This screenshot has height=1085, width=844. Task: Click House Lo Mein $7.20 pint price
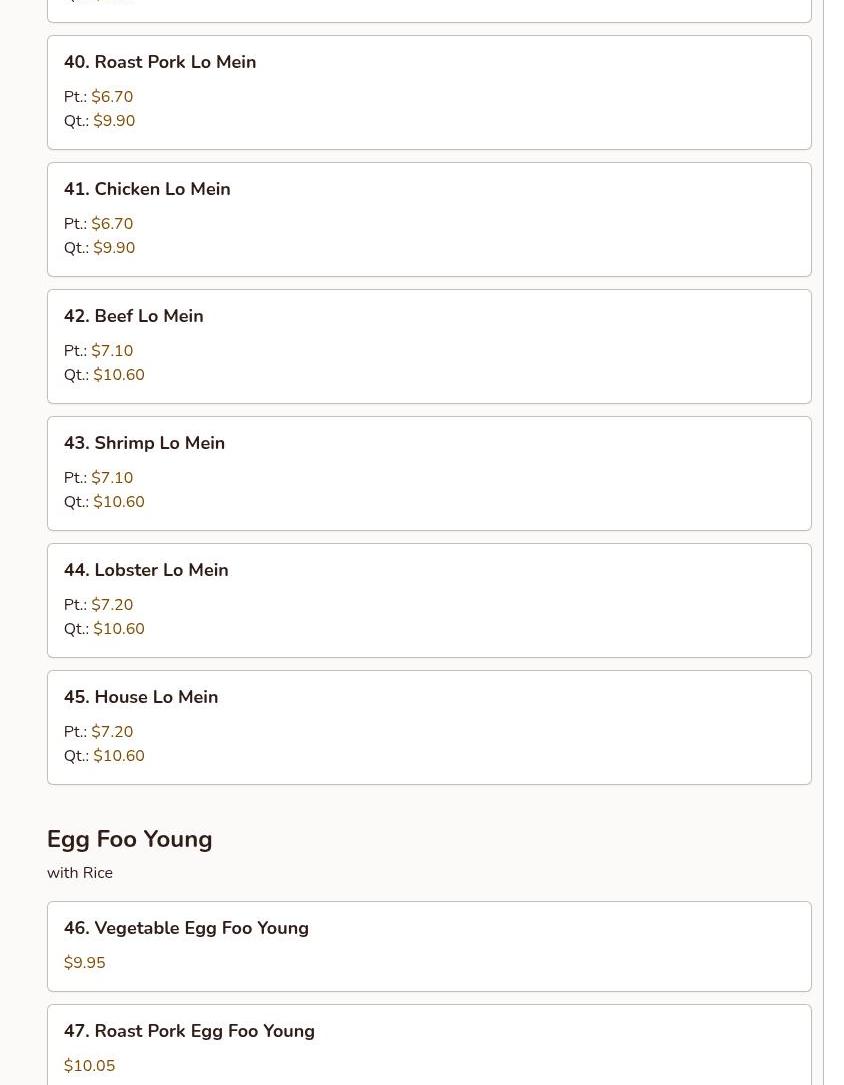coord(112,732)
